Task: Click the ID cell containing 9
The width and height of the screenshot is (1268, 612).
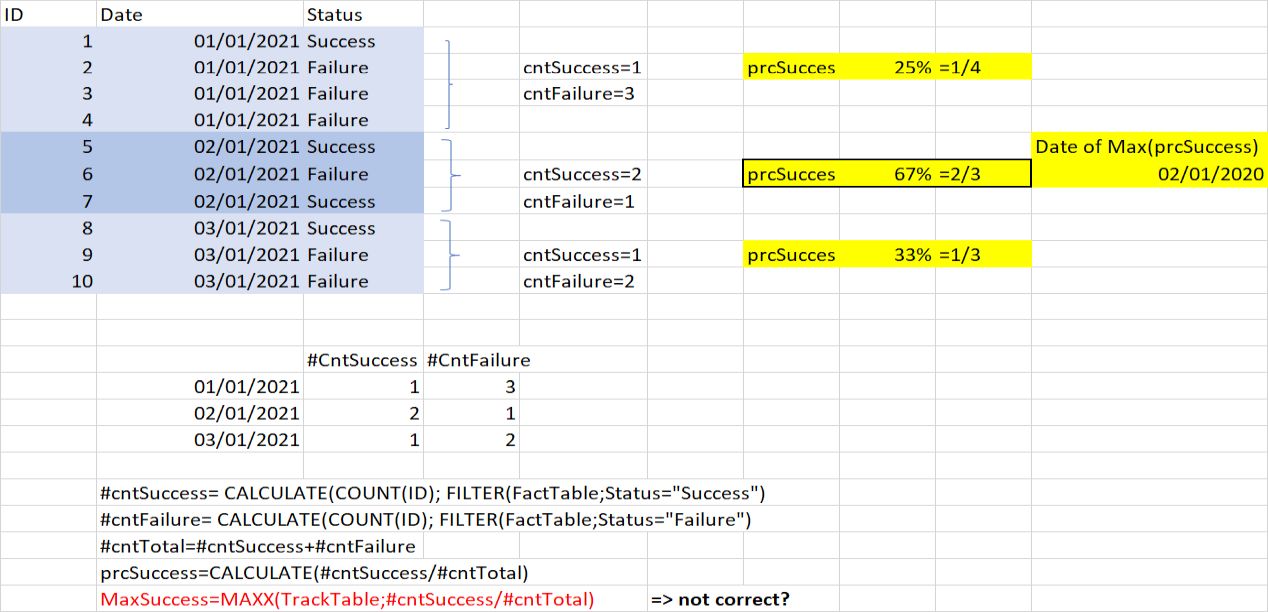Action: 48,254
